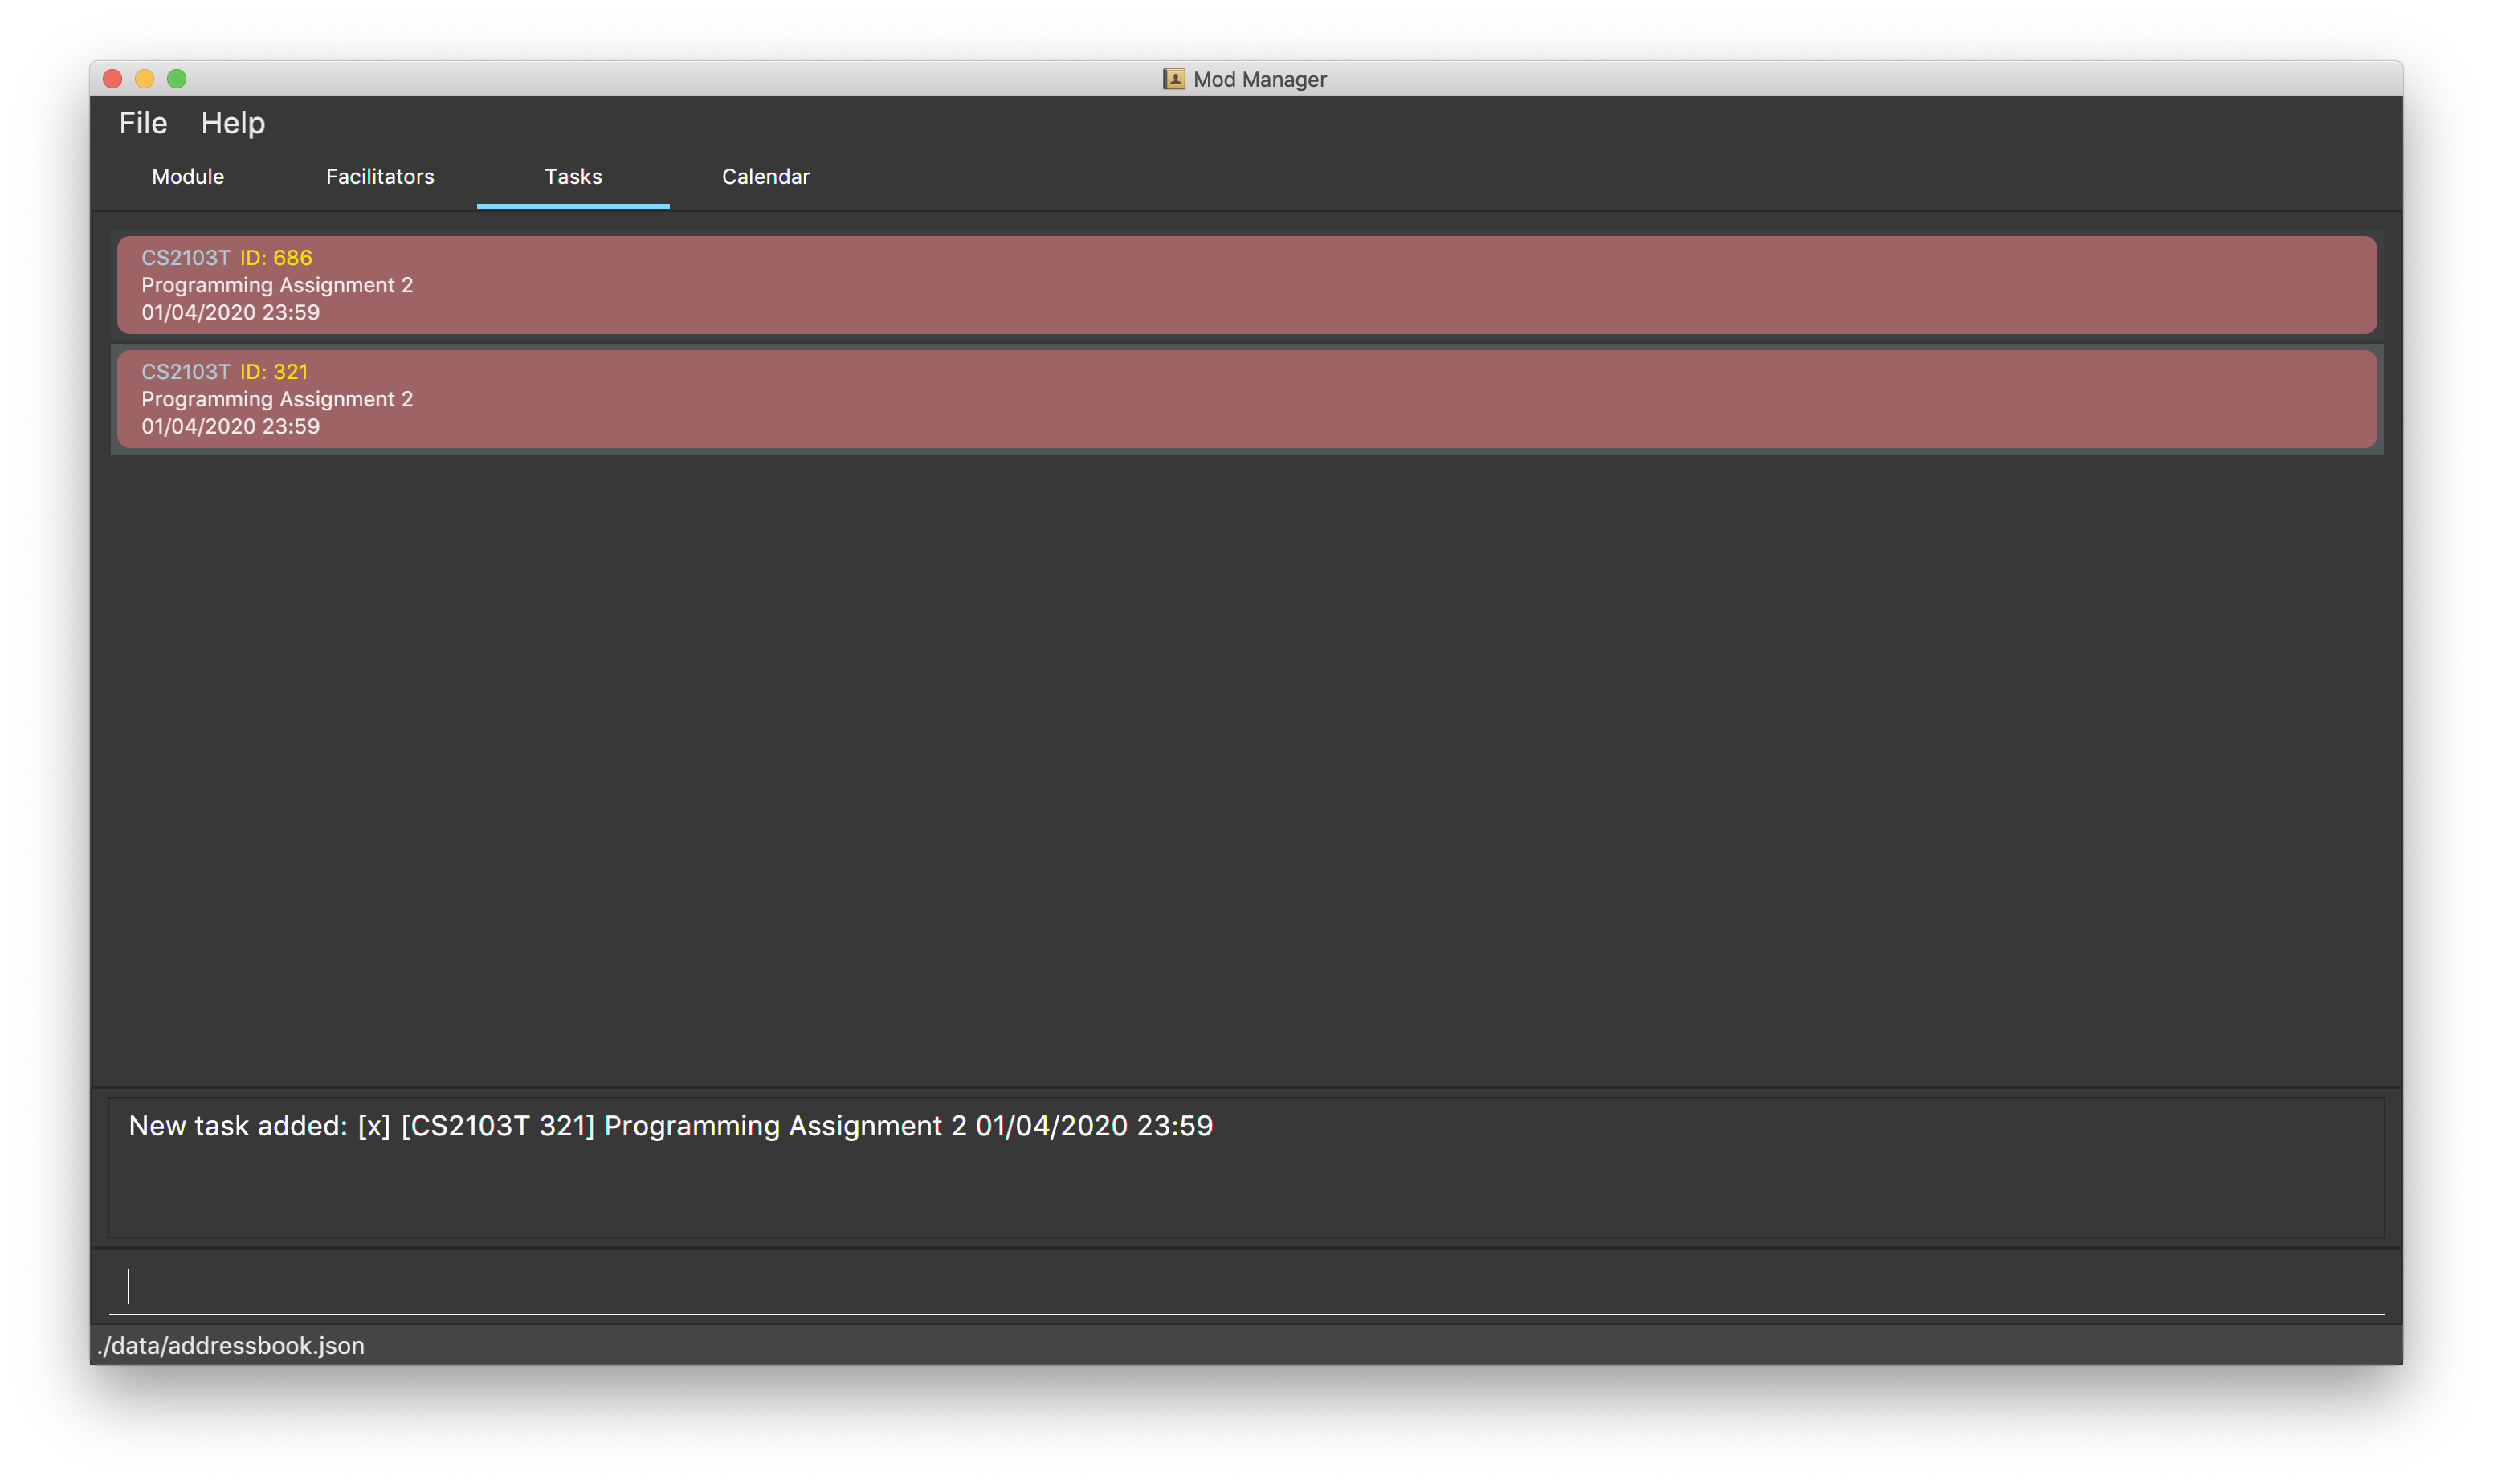Image resolution: width=2493 pixels, height=1484 pixels.
Task: Select the task card with ID 321
Action: [1246, 399]
